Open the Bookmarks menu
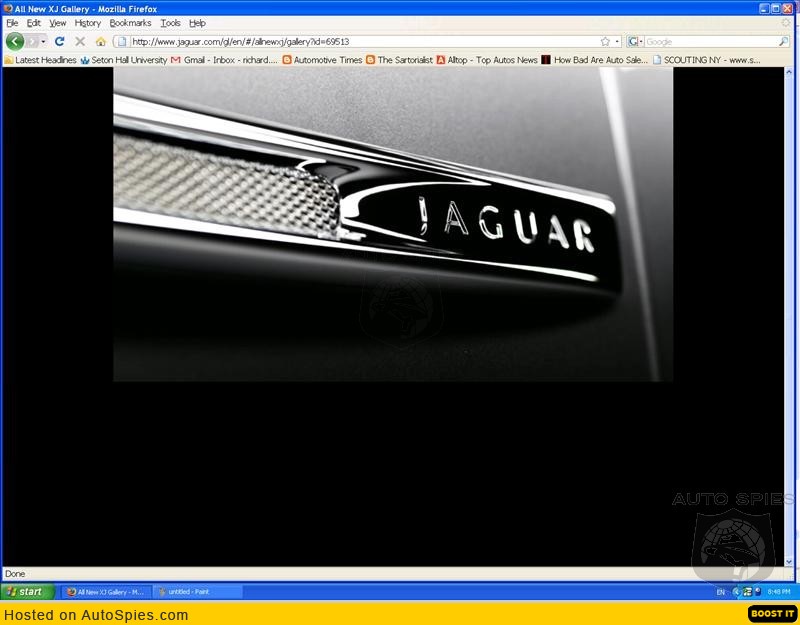The height and width of the screenshot is (625, 800). 130,23
